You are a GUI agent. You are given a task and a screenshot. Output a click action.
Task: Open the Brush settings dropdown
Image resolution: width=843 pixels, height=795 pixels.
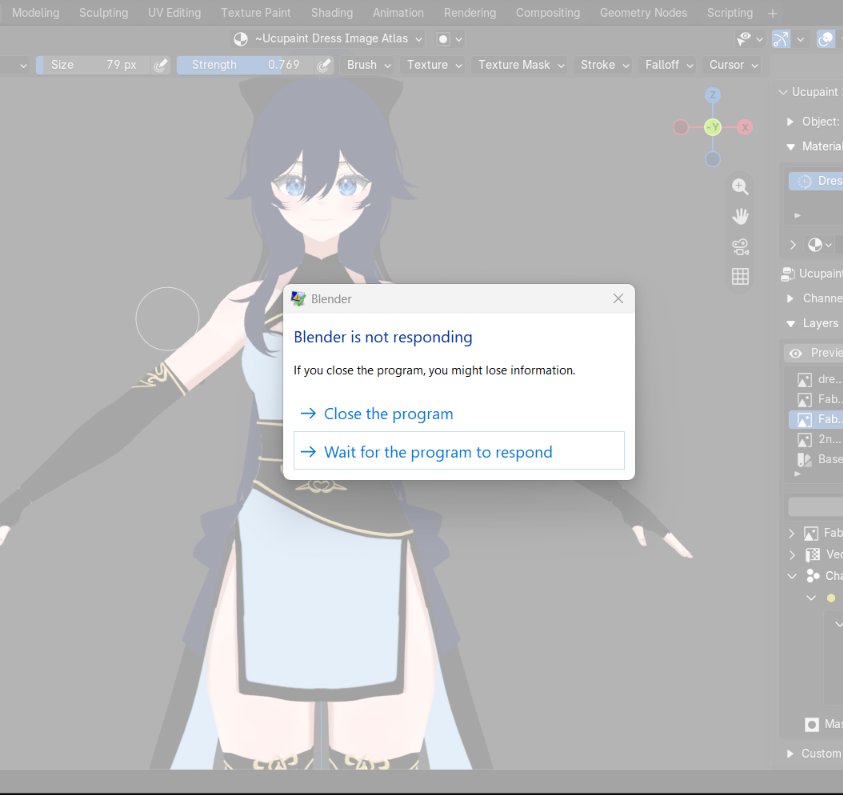[x=368, y=65]
